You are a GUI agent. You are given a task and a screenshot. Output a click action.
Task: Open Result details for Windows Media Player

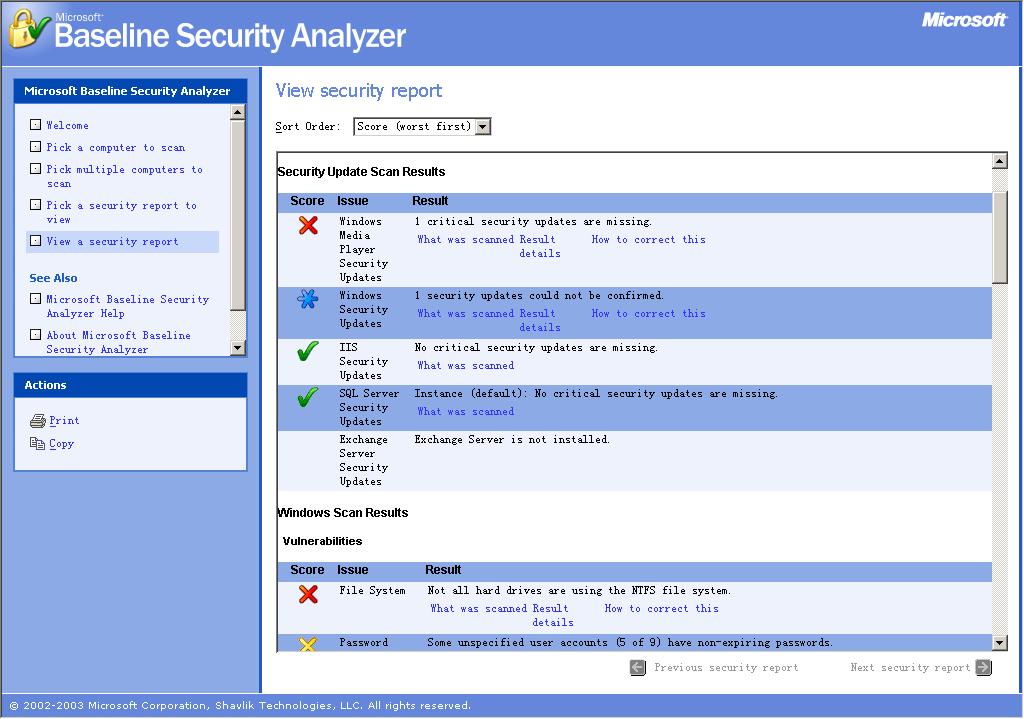[x=539, y=247]
